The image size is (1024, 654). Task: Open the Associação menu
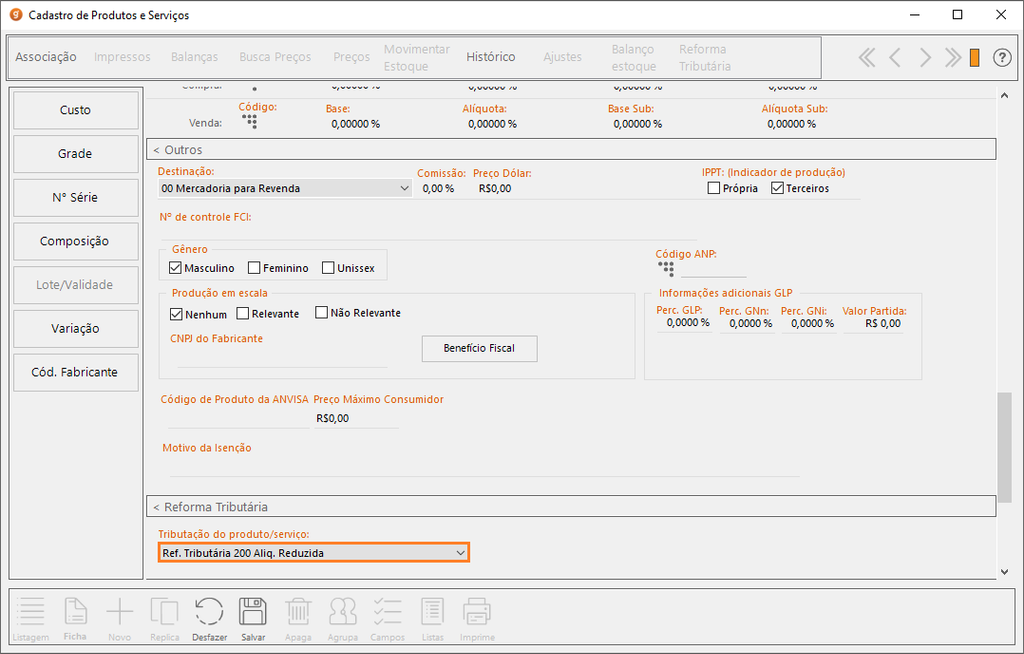46,57
